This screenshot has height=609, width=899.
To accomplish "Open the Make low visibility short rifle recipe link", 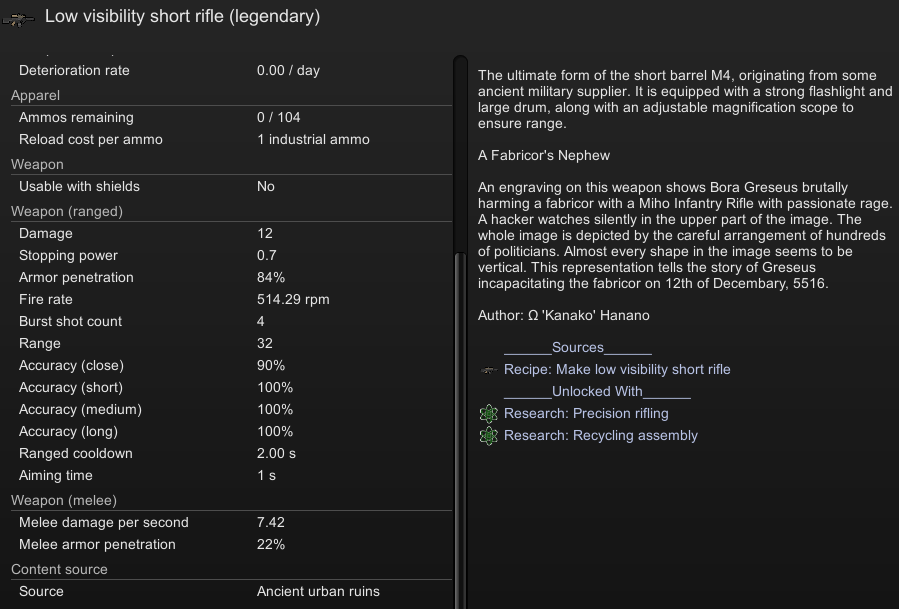I will pyautogui.click(x=617, y=369).
